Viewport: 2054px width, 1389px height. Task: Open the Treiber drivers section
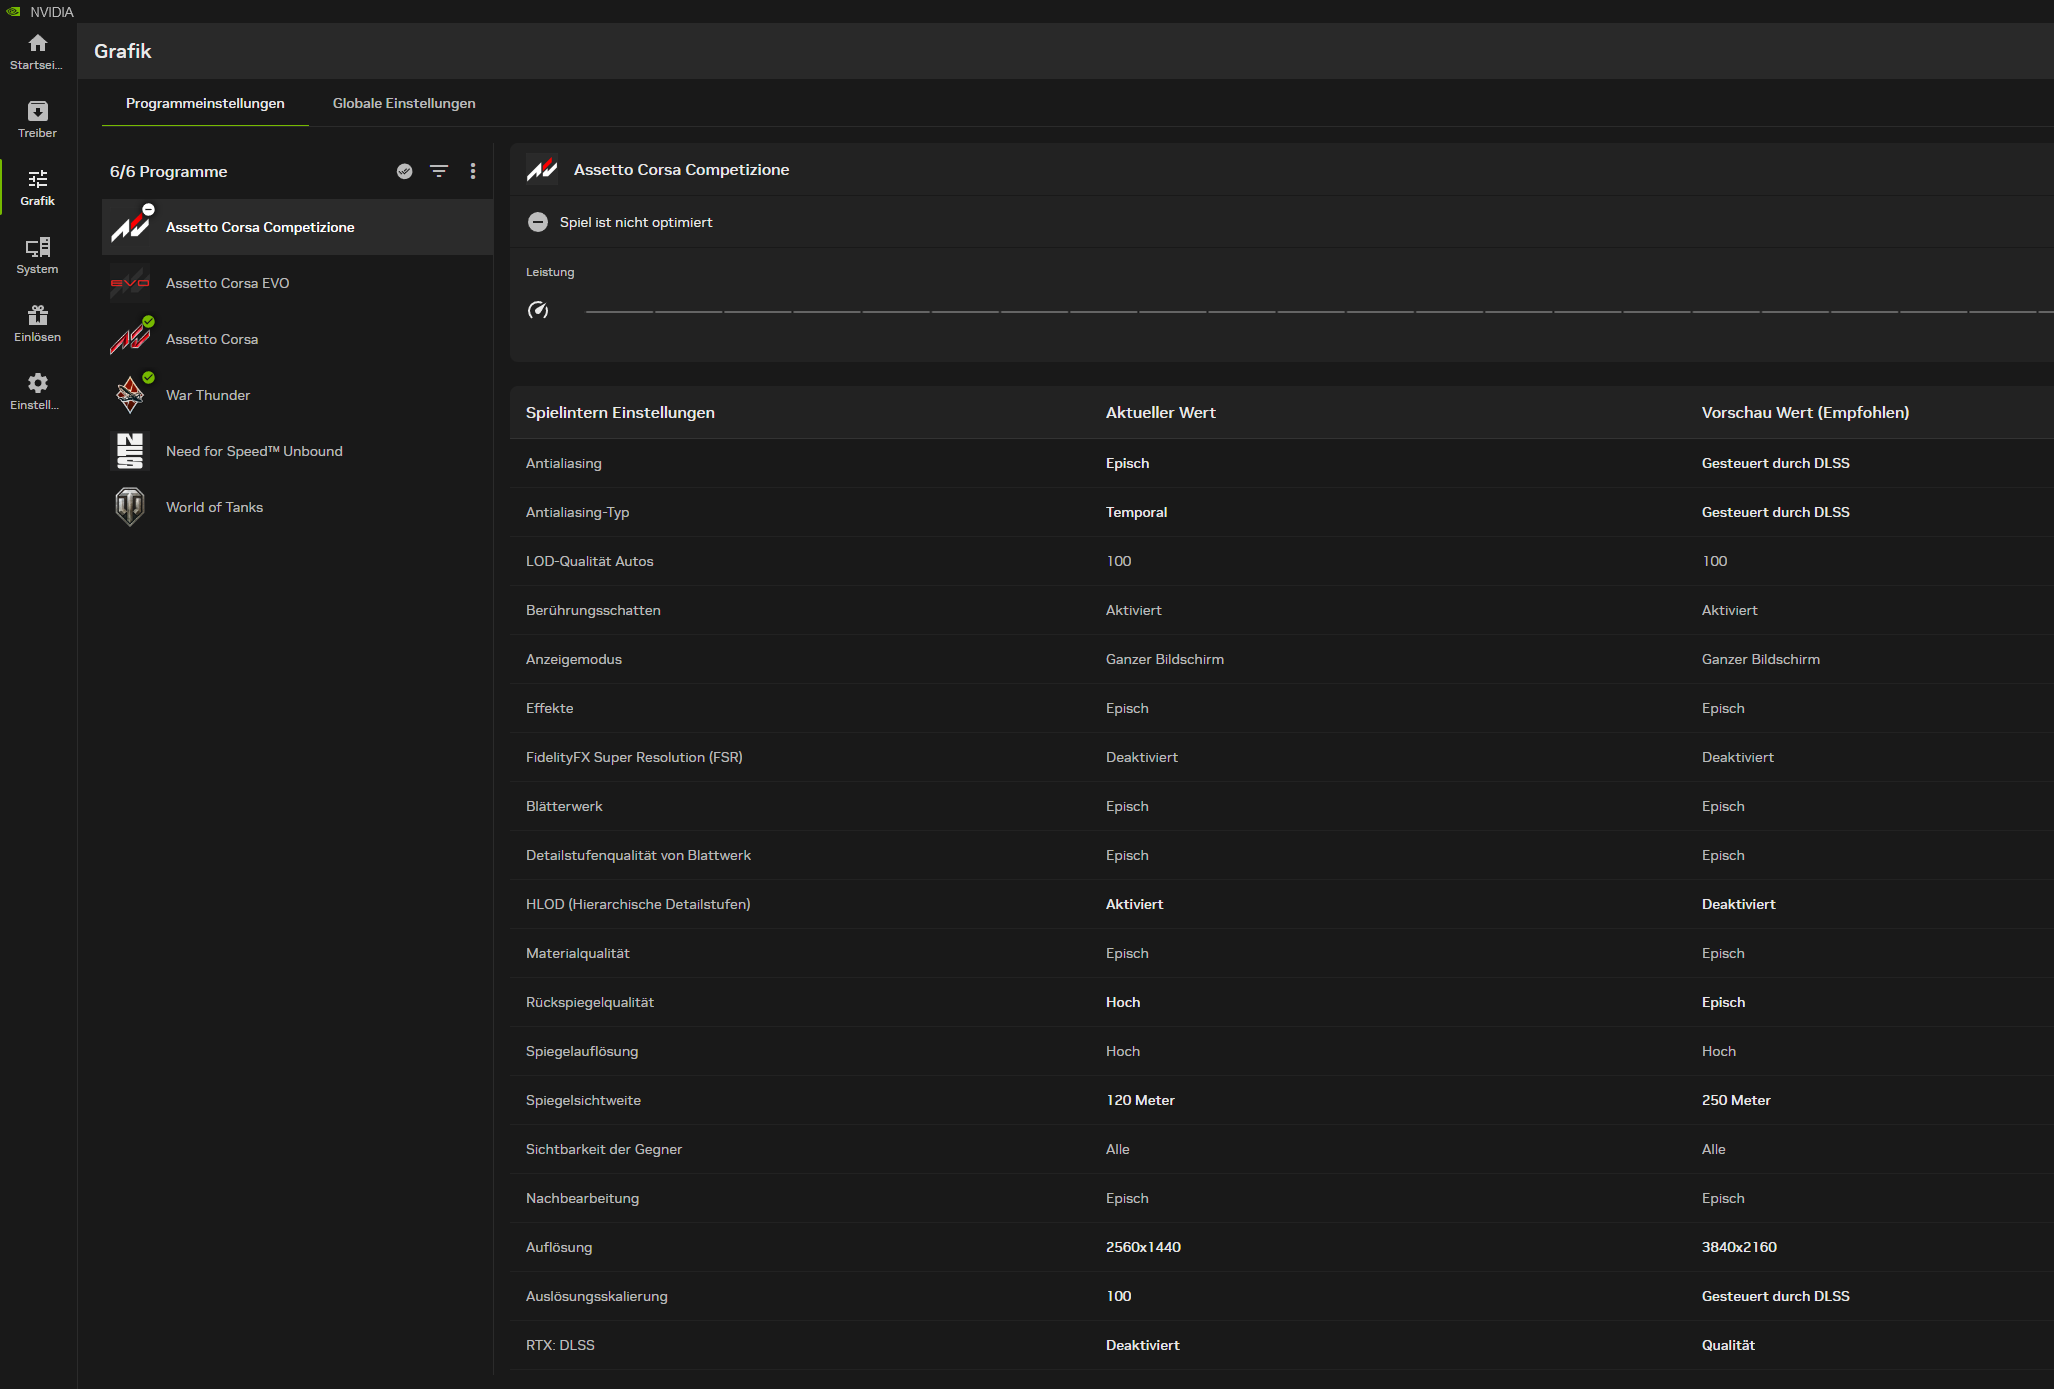click(x=37, y=112)
